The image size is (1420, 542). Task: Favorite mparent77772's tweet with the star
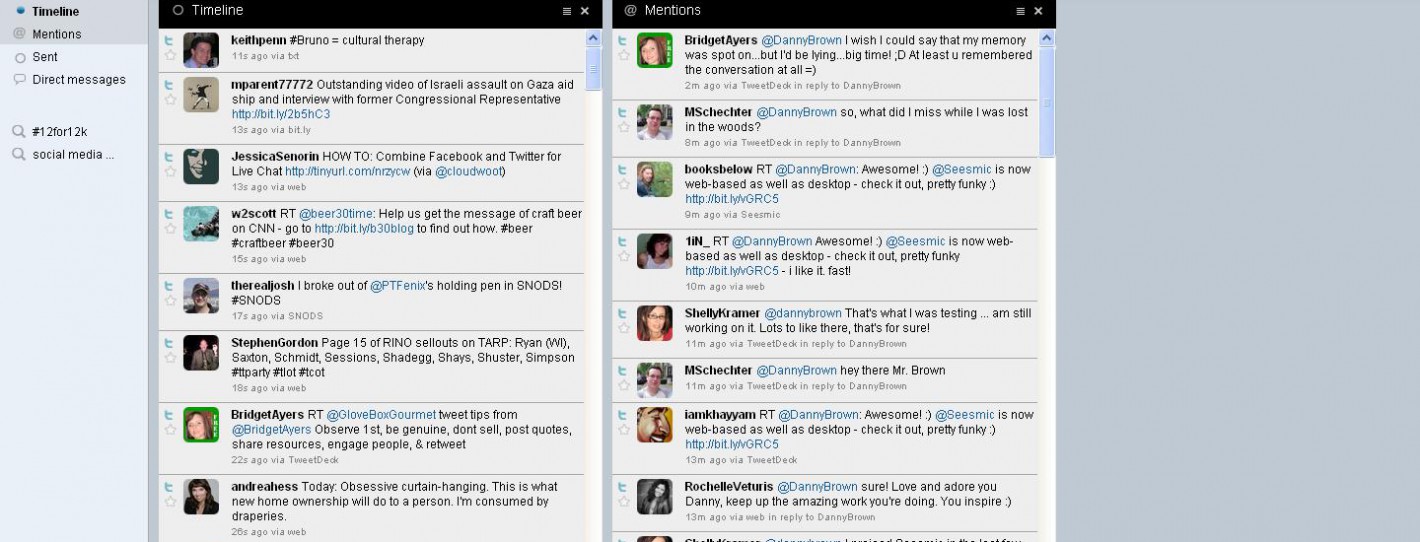click(170, 100)
